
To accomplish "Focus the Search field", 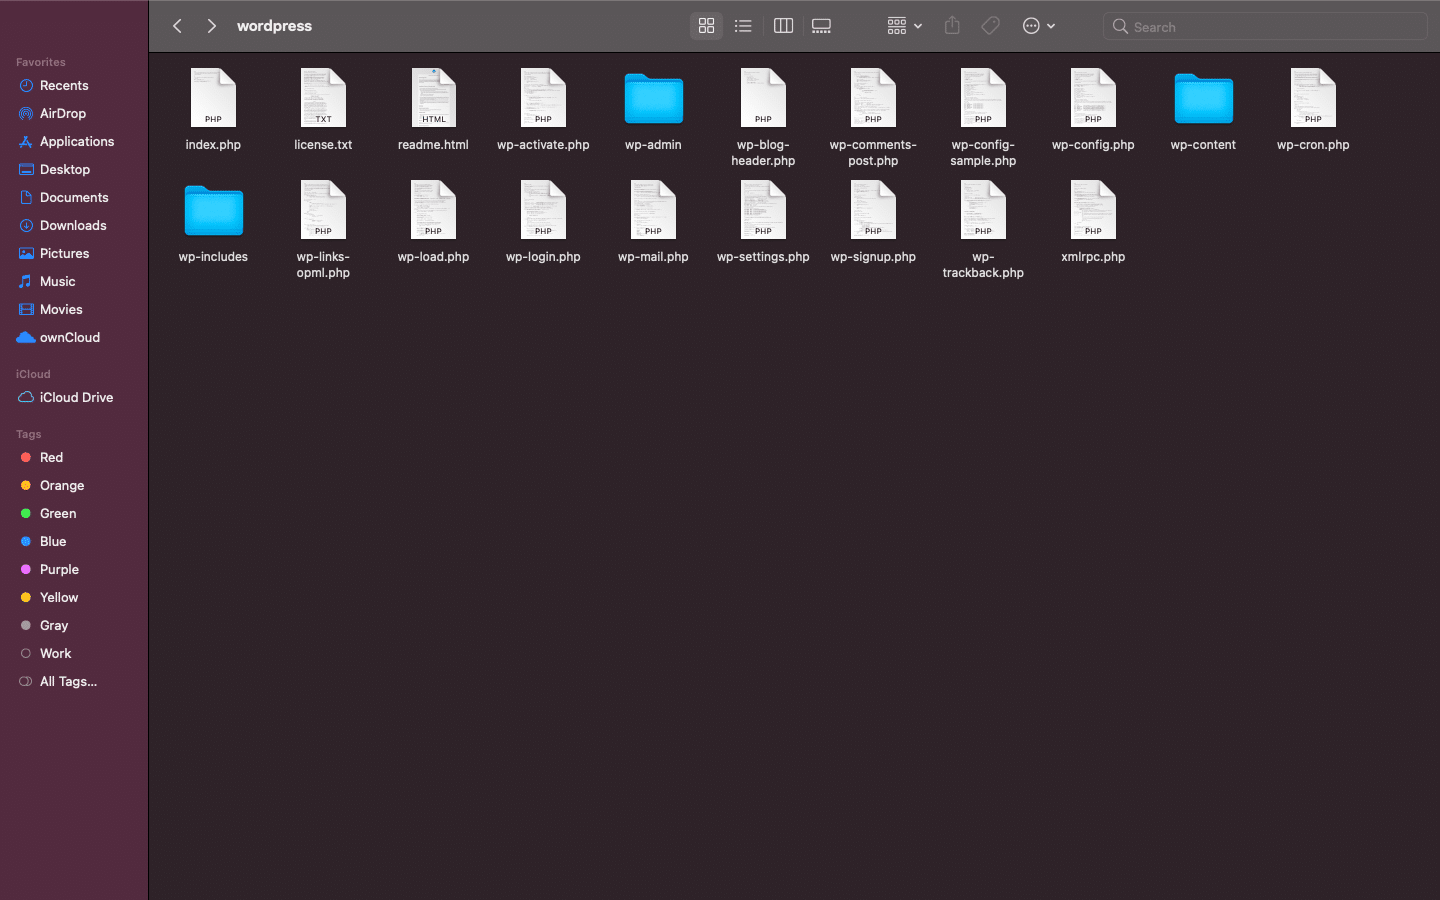I will [x=1265, y=26].
